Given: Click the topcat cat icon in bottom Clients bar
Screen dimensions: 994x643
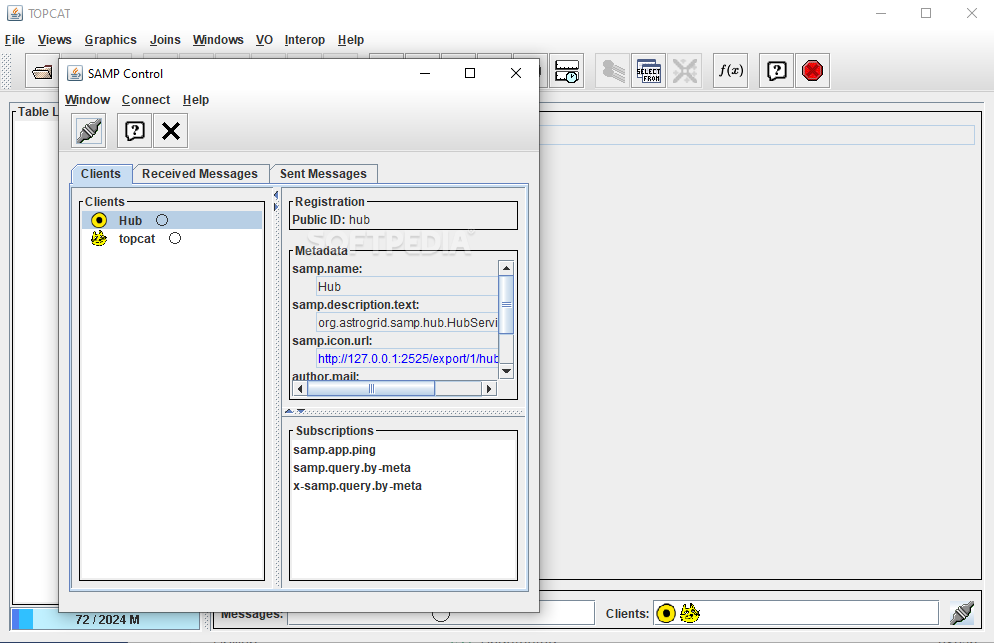Looking at the screenshot, I should tap(690, 613).
